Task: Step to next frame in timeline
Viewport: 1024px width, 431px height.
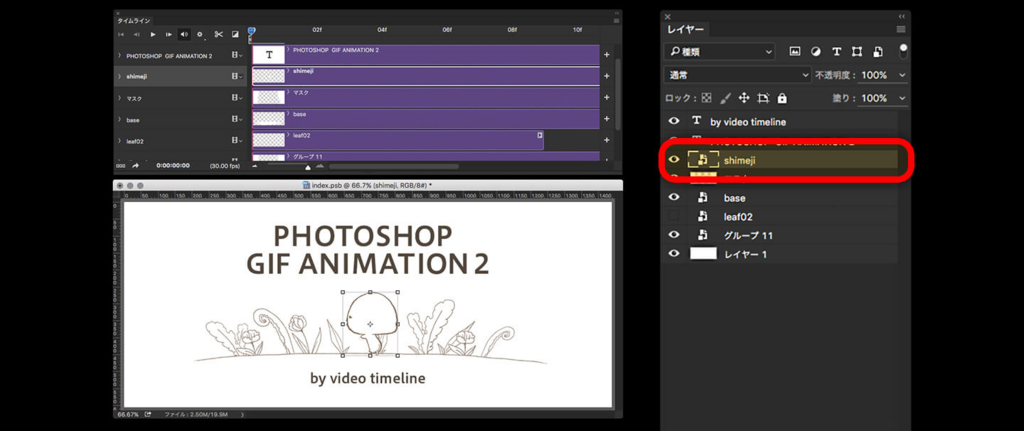Action: pyautogui.click(x=168, y=34)
